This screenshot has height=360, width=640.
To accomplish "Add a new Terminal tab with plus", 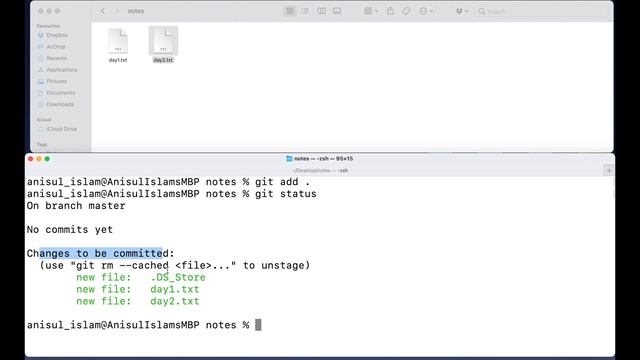I will point(609,171).
